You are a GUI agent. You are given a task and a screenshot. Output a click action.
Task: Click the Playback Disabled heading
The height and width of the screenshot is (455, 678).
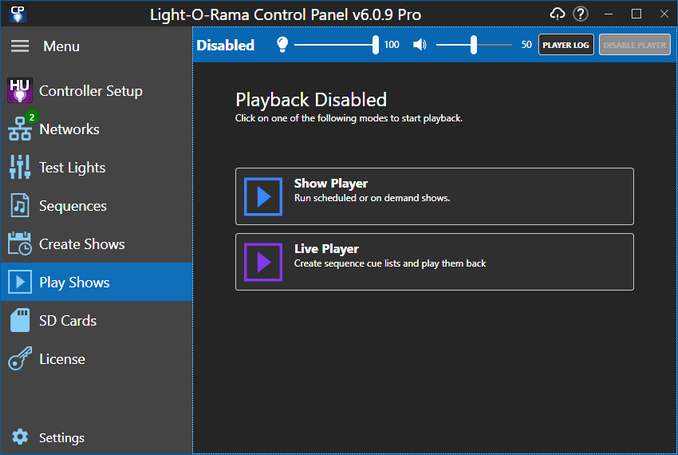coord(311,100)
